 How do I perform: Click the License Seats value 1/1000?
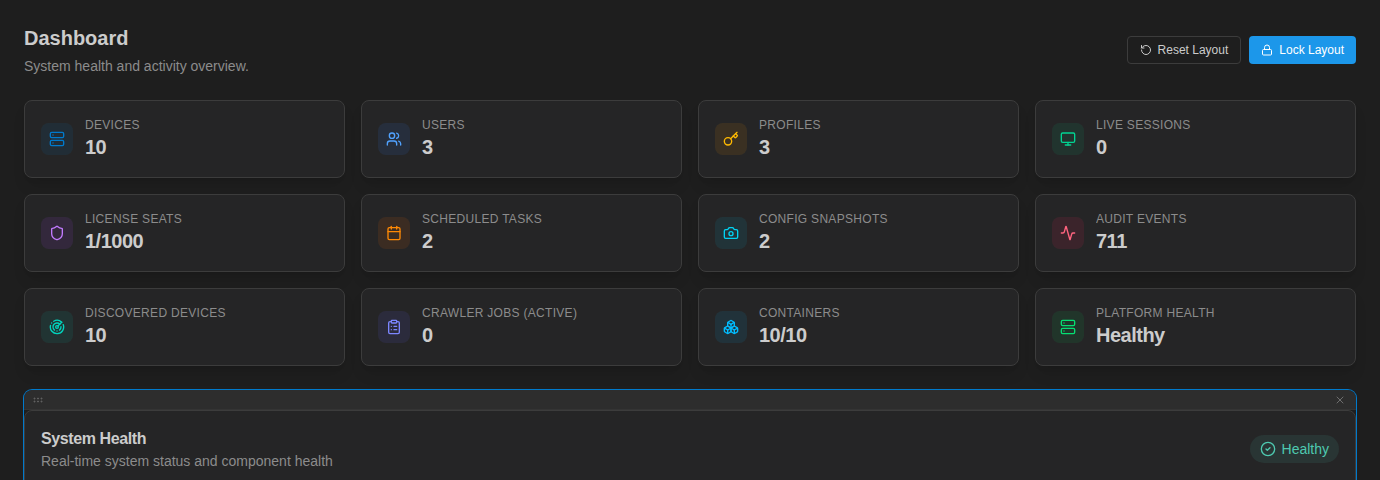pos(114,241)
